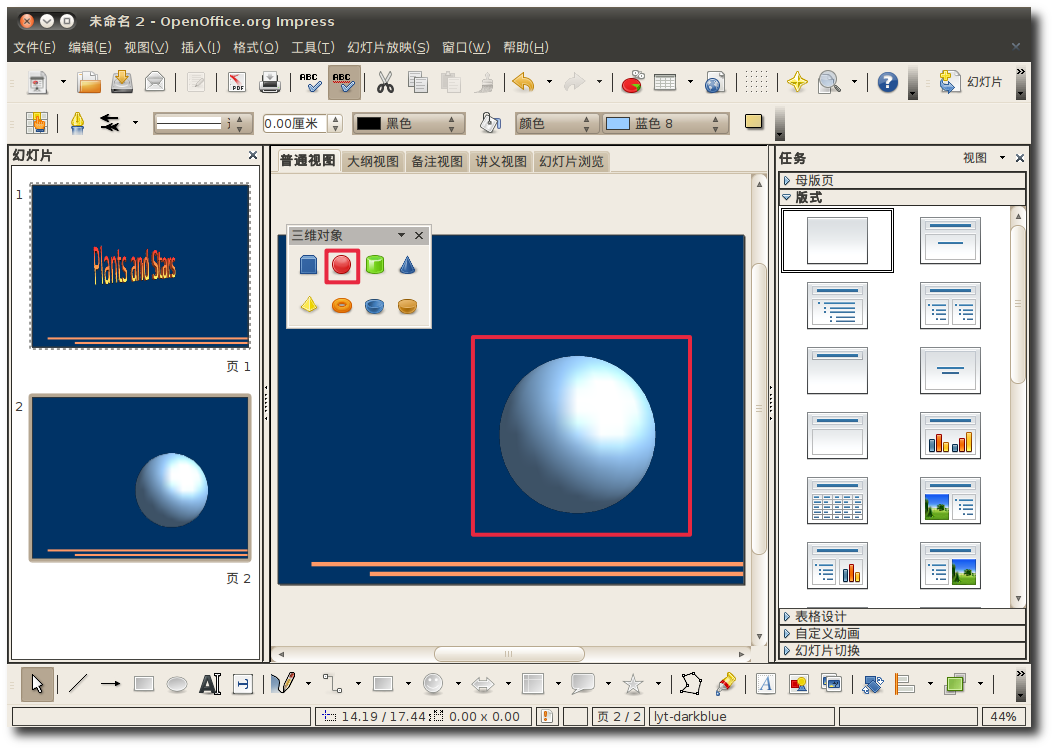Open the line style dropdown
The image size is (1054, 750).
pyautogui.click(x=203, y=124)
